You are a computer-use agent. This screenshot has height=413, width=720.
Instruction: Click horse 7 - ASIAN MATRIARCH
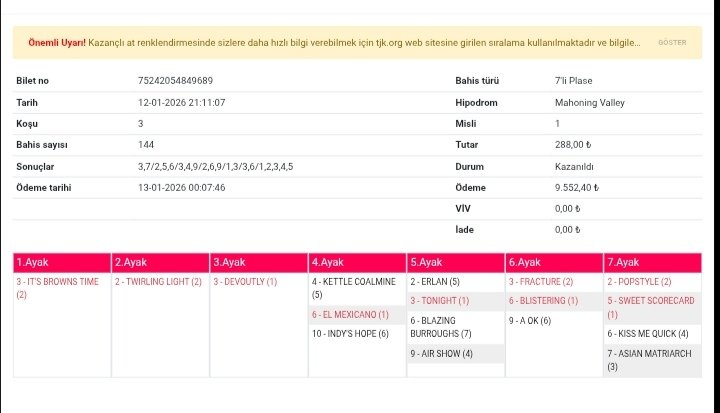click(649, 360)
